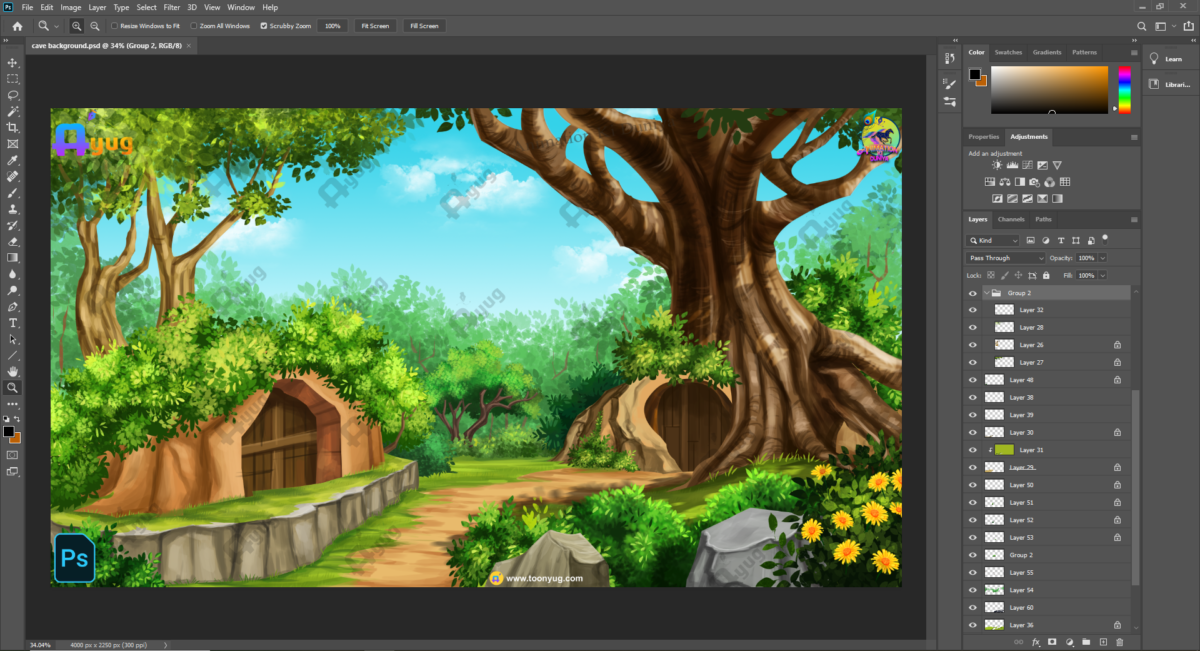The image size is (1200, 651).
Task: Delete layer using the trash icon
Action: pyautogui.click(x=1119, y=642)
